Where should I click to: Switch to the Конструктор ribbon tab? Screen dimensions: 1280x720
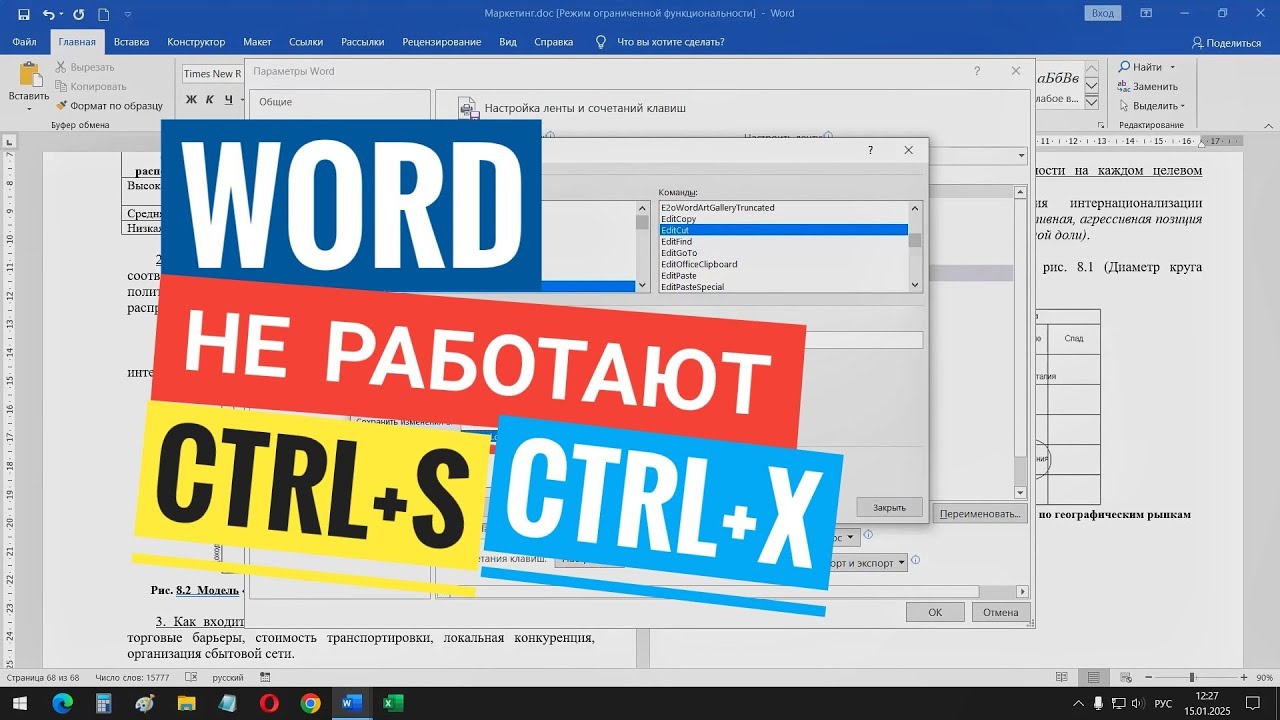point(196,42)
